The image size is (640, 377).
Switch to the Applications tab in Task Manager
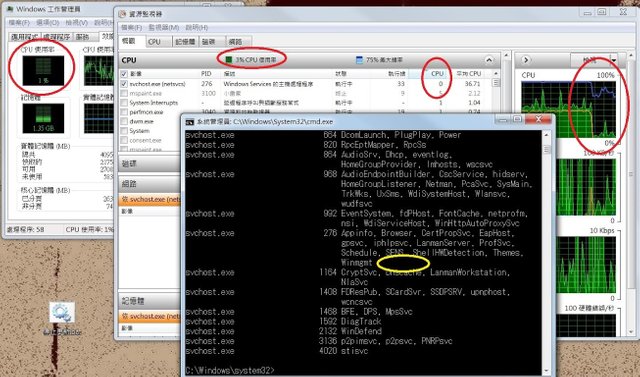coord(25,37)
